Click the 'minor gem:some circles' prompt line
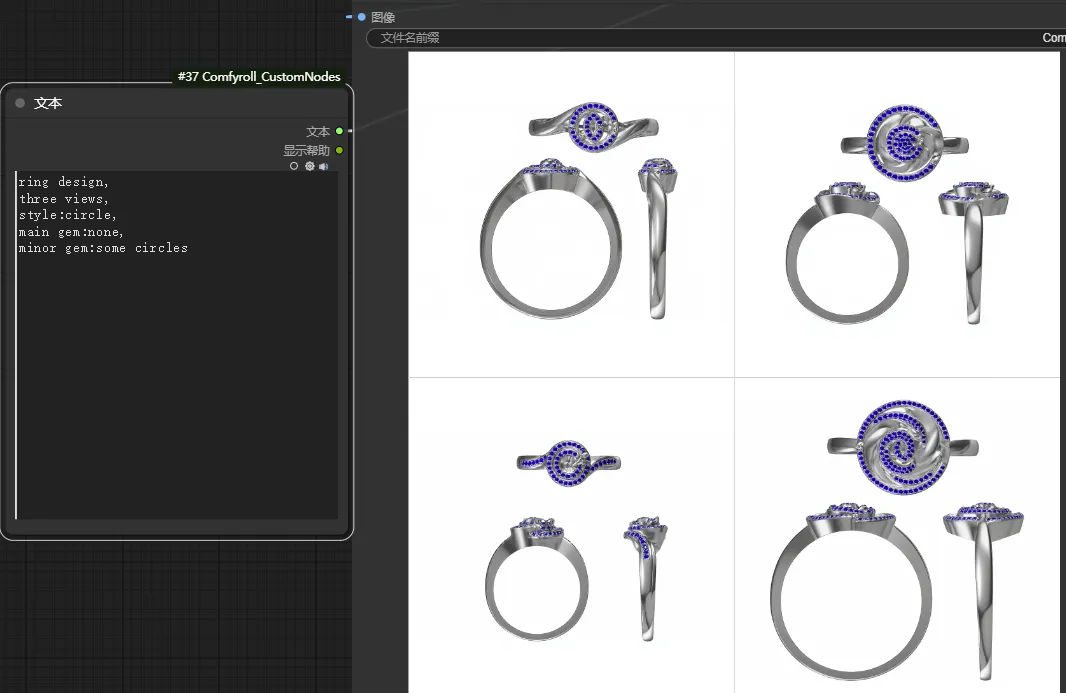 point(103,248)
